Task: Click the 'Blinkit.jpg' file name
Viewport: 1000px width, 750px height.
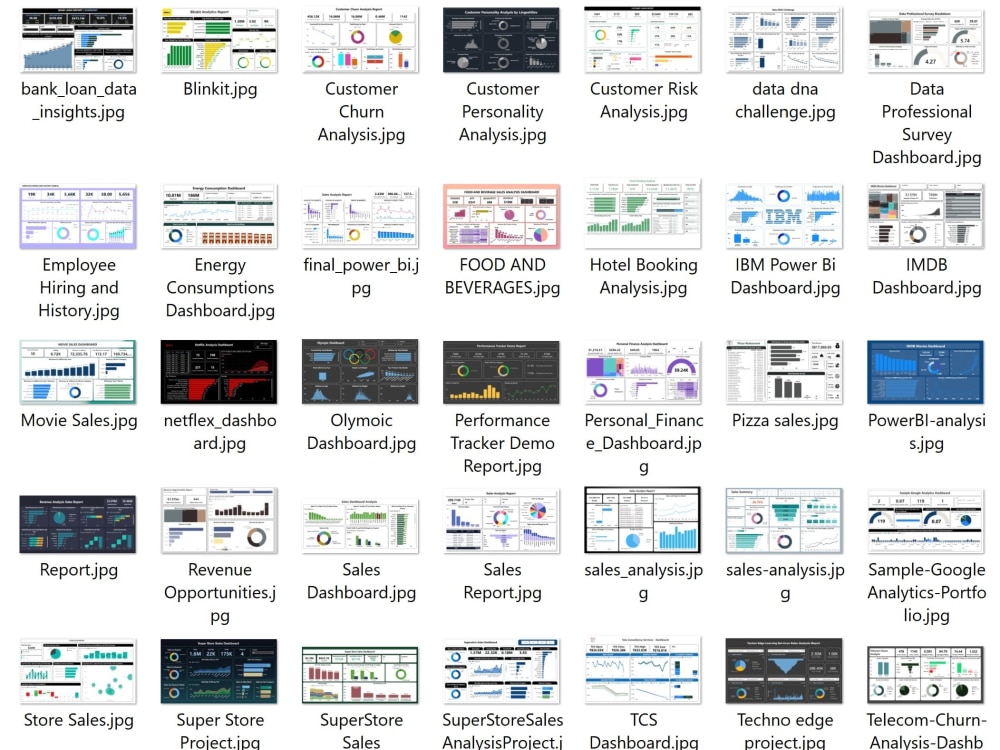Action: [220, 89]
